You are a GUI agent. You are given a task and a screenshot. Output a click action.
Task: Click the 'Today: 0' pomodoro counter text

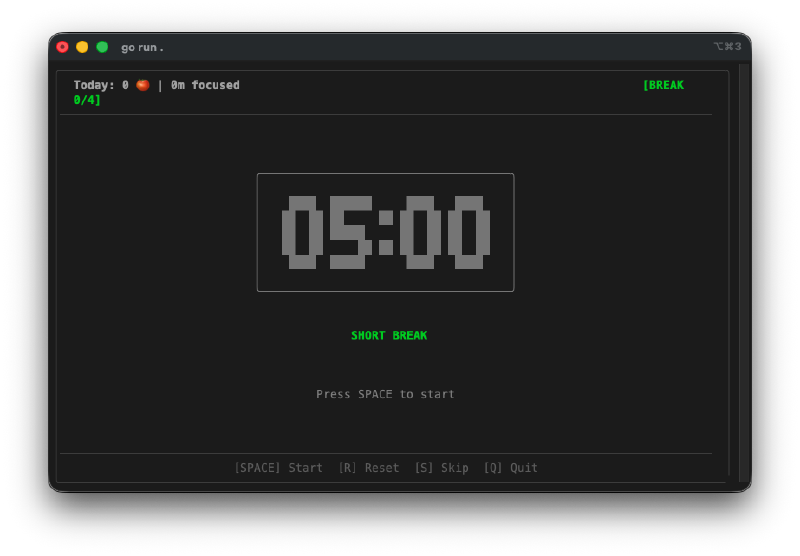(101, 85)
